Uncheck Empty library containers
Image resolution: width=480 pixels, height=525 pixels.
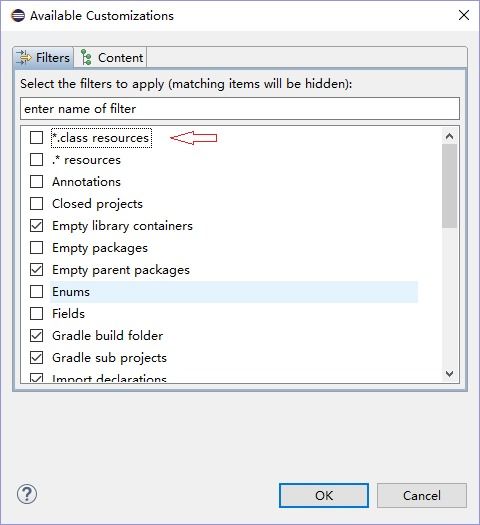[36, 225]
